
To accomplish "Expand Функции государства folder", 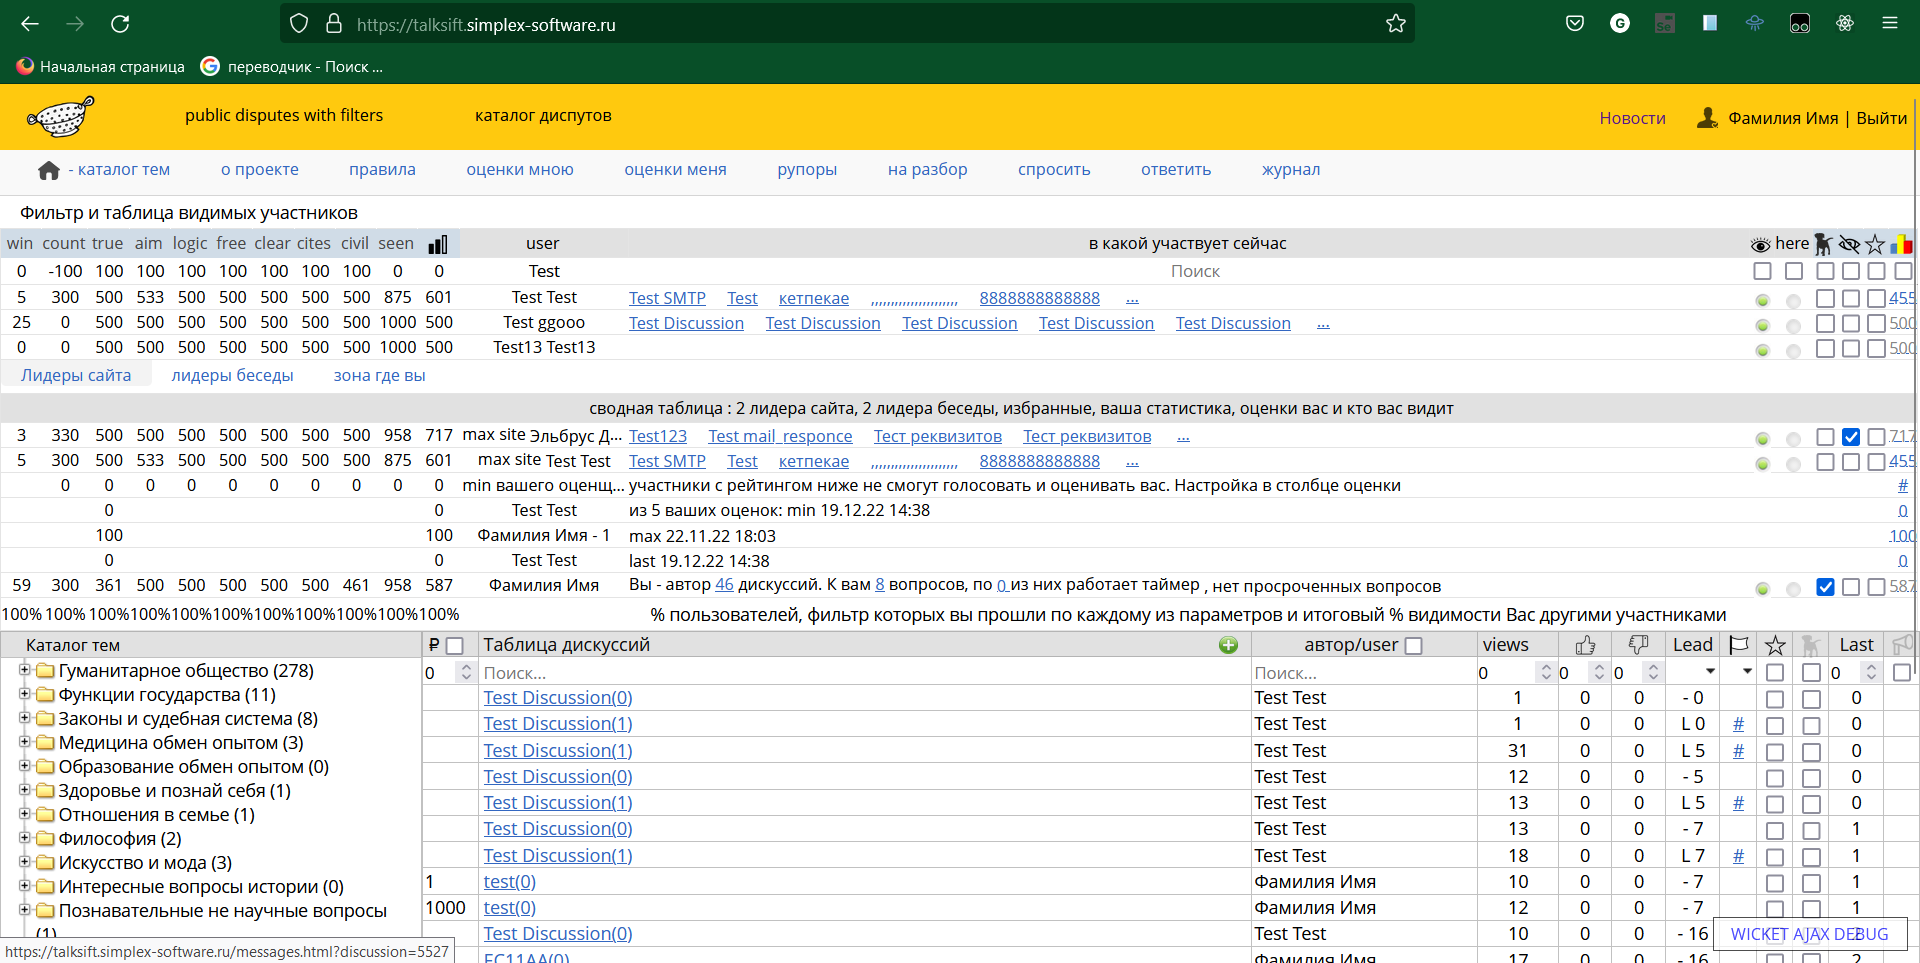I will coord(24,693).
